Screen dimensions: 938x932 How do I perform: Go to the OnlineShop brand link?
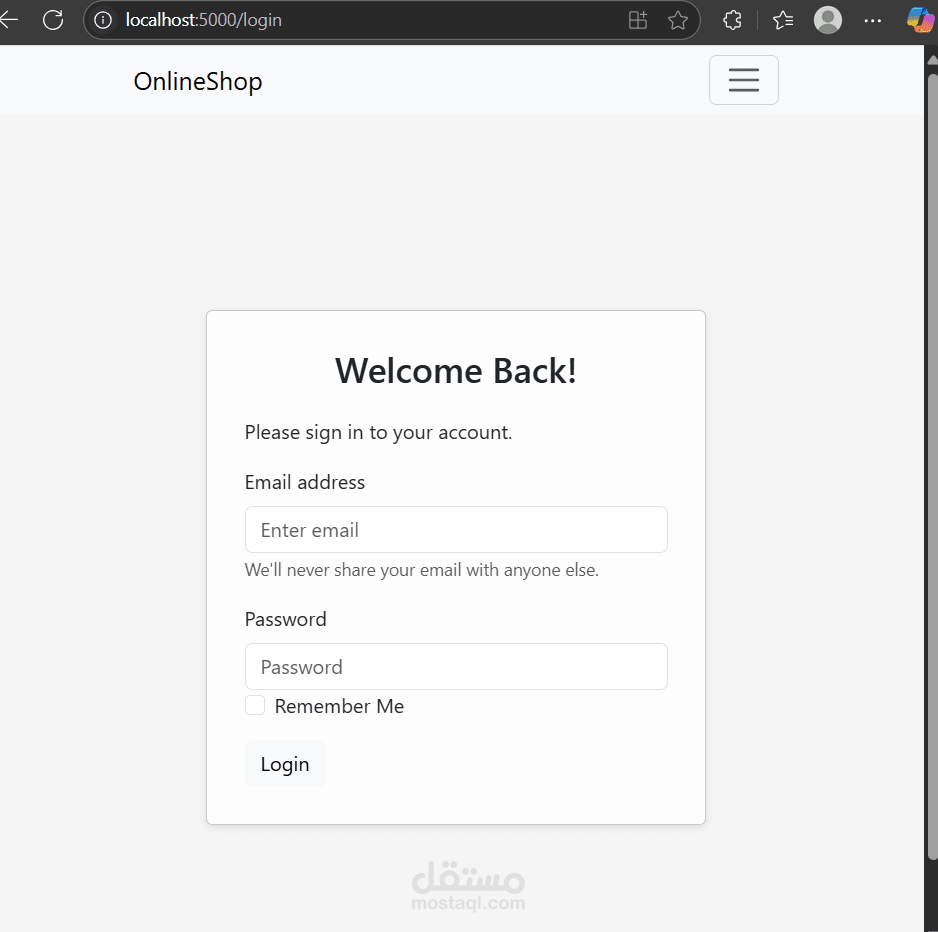point(198,81)
